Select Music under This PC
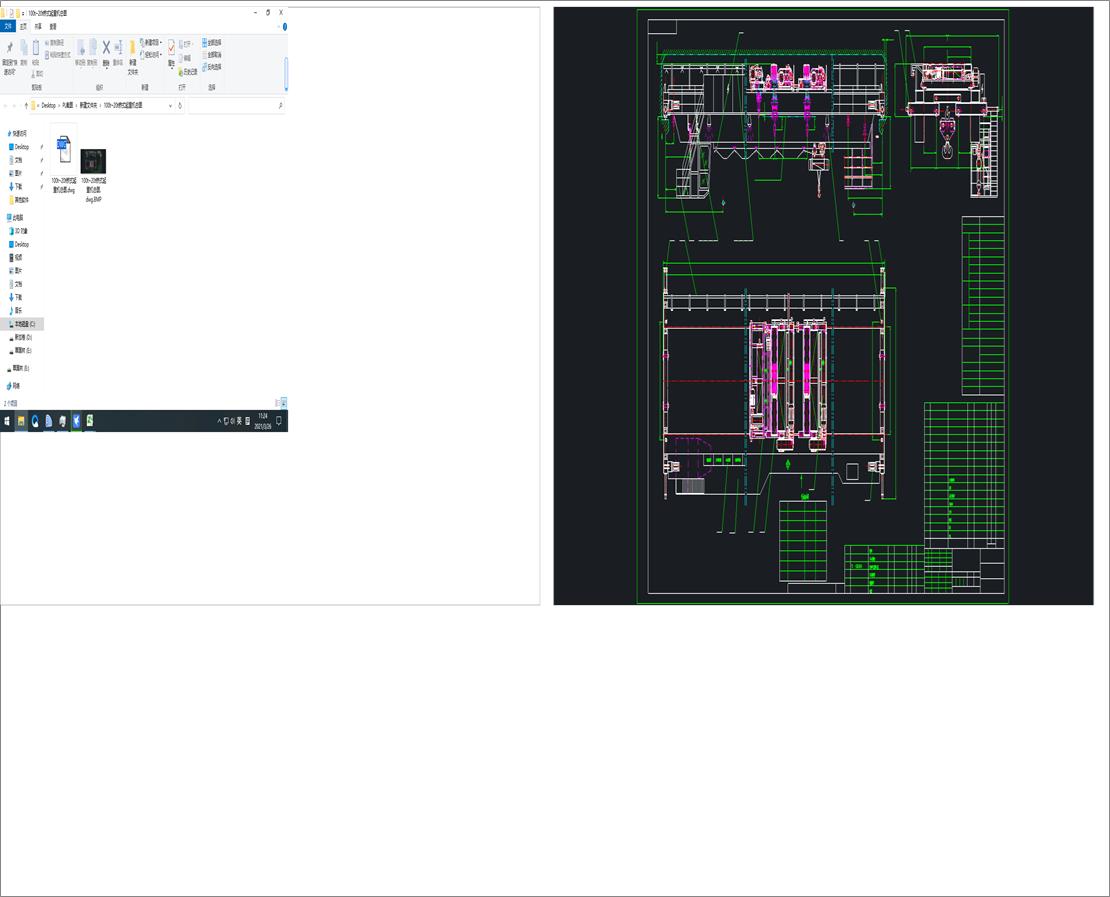The image size is (1110, 897). point(16,310)
